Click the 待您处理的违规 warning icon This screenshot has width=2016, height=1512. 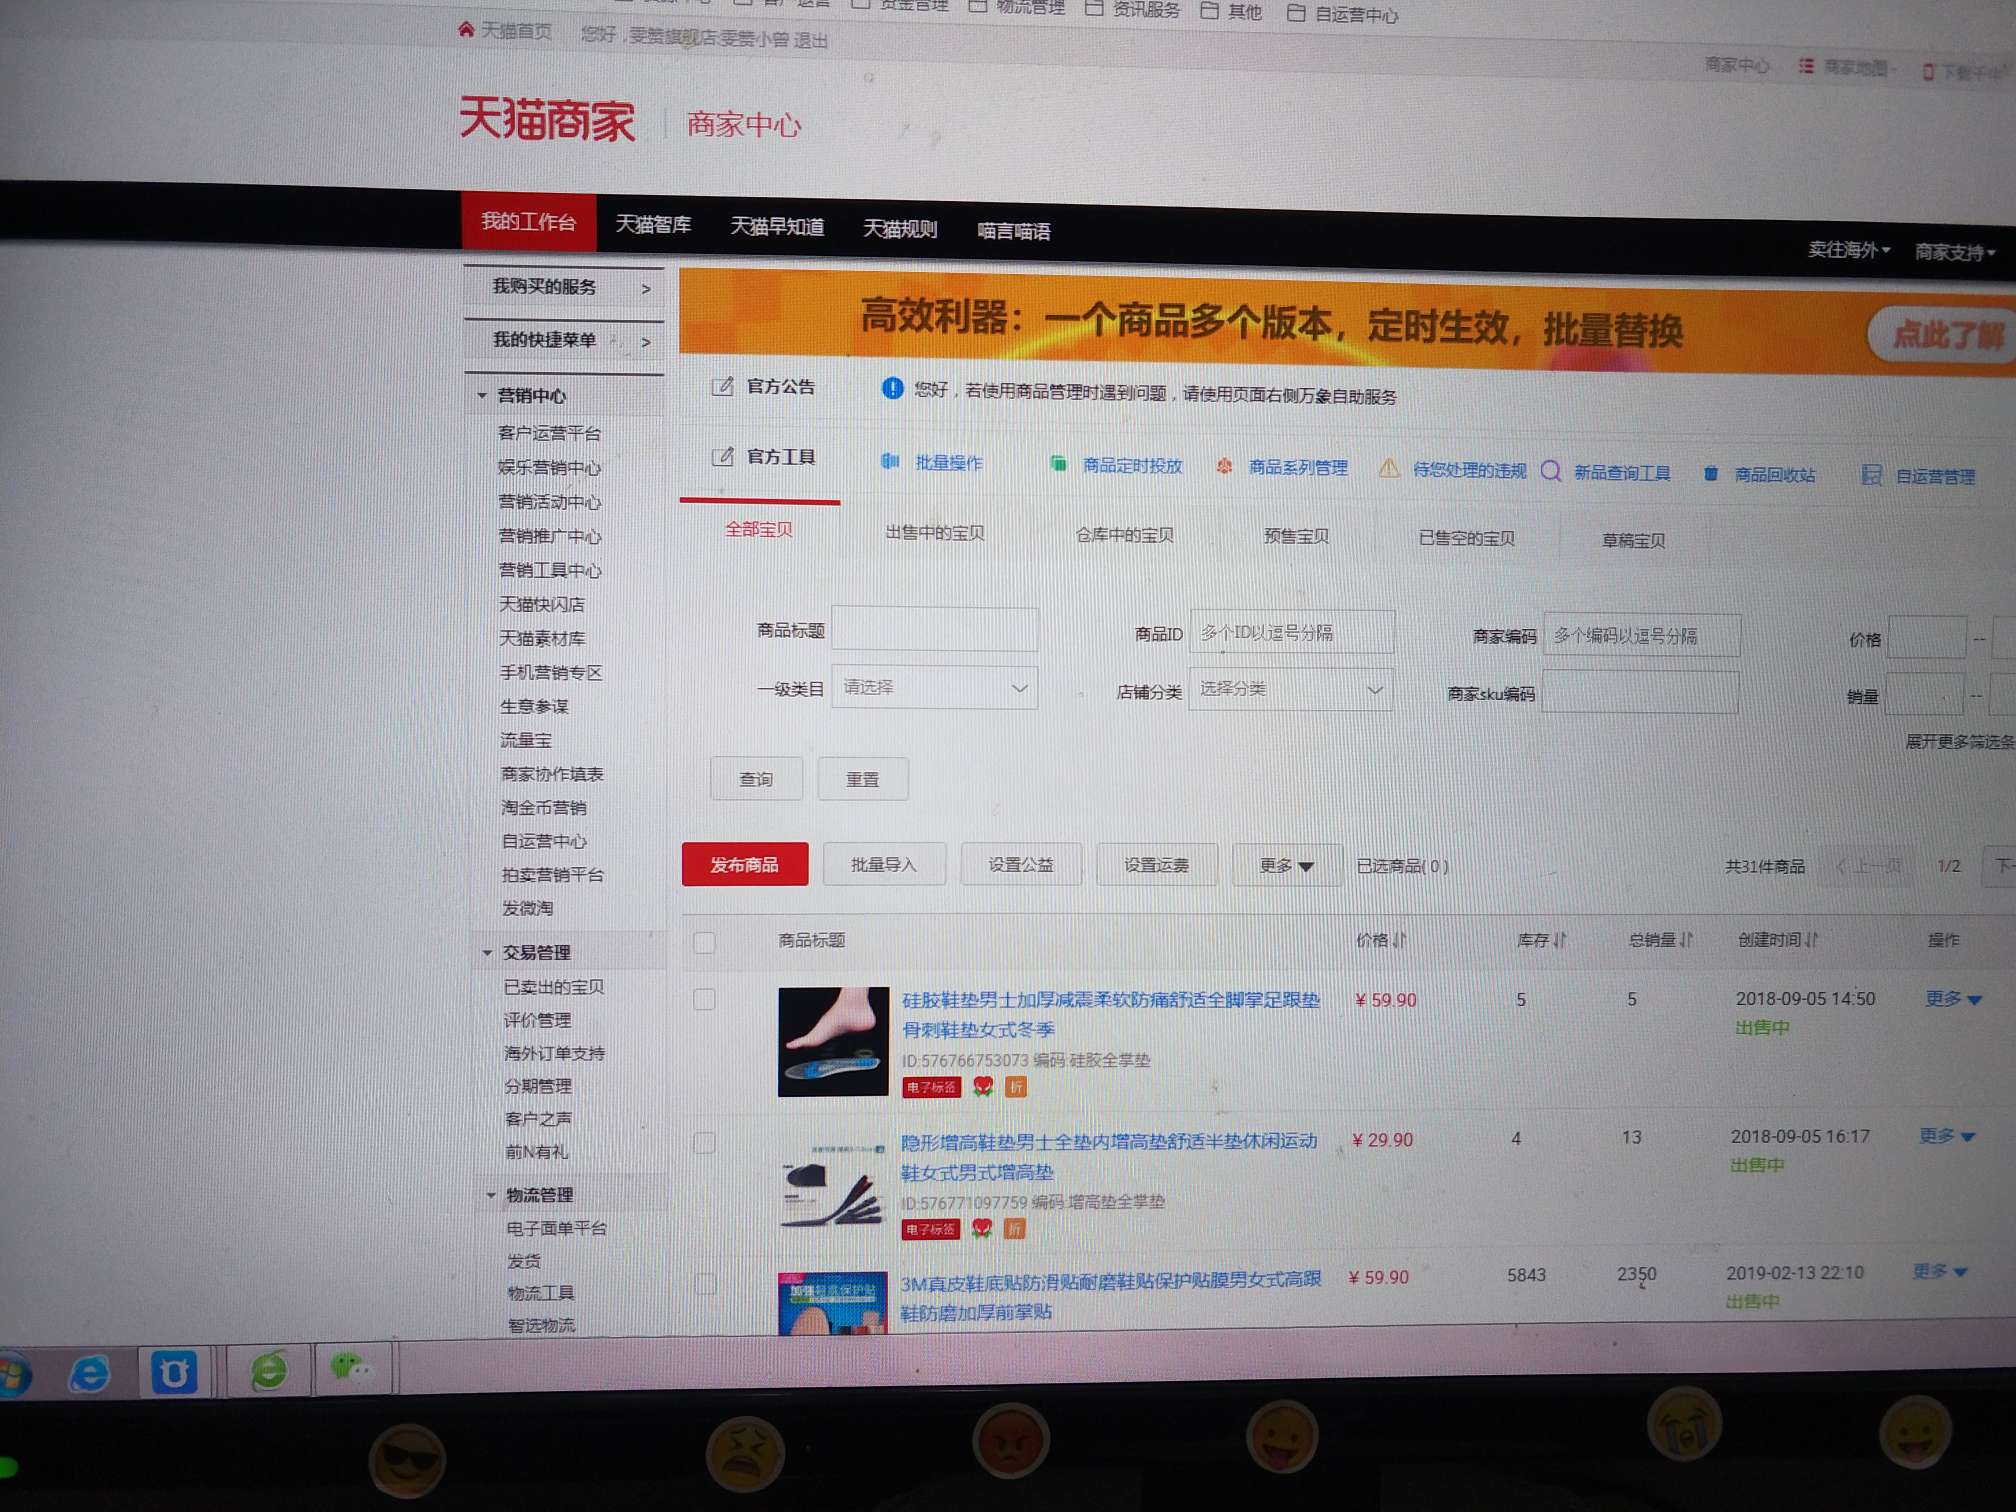(1389, 468)
